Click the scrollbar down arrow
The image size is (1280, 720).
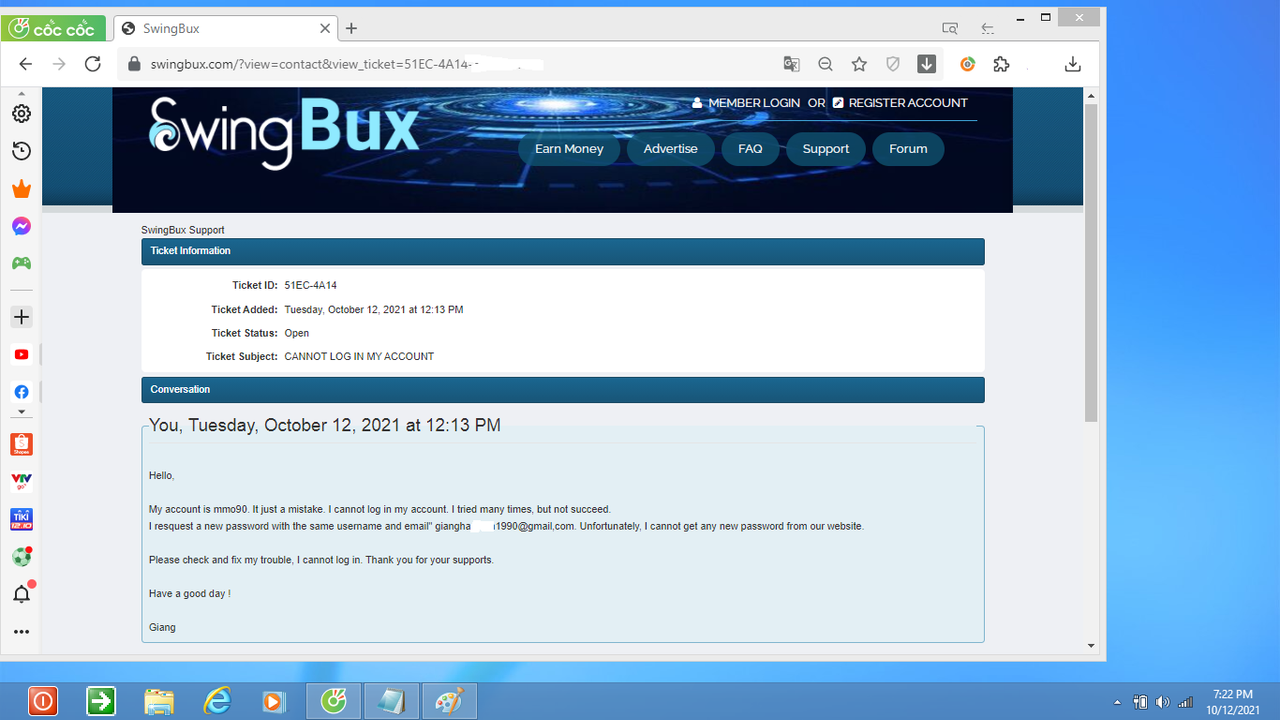click(x=1091, y=646)
